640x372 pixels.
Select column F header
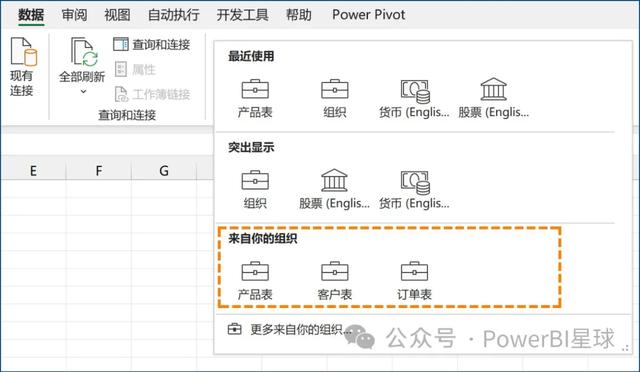[99, 170]
